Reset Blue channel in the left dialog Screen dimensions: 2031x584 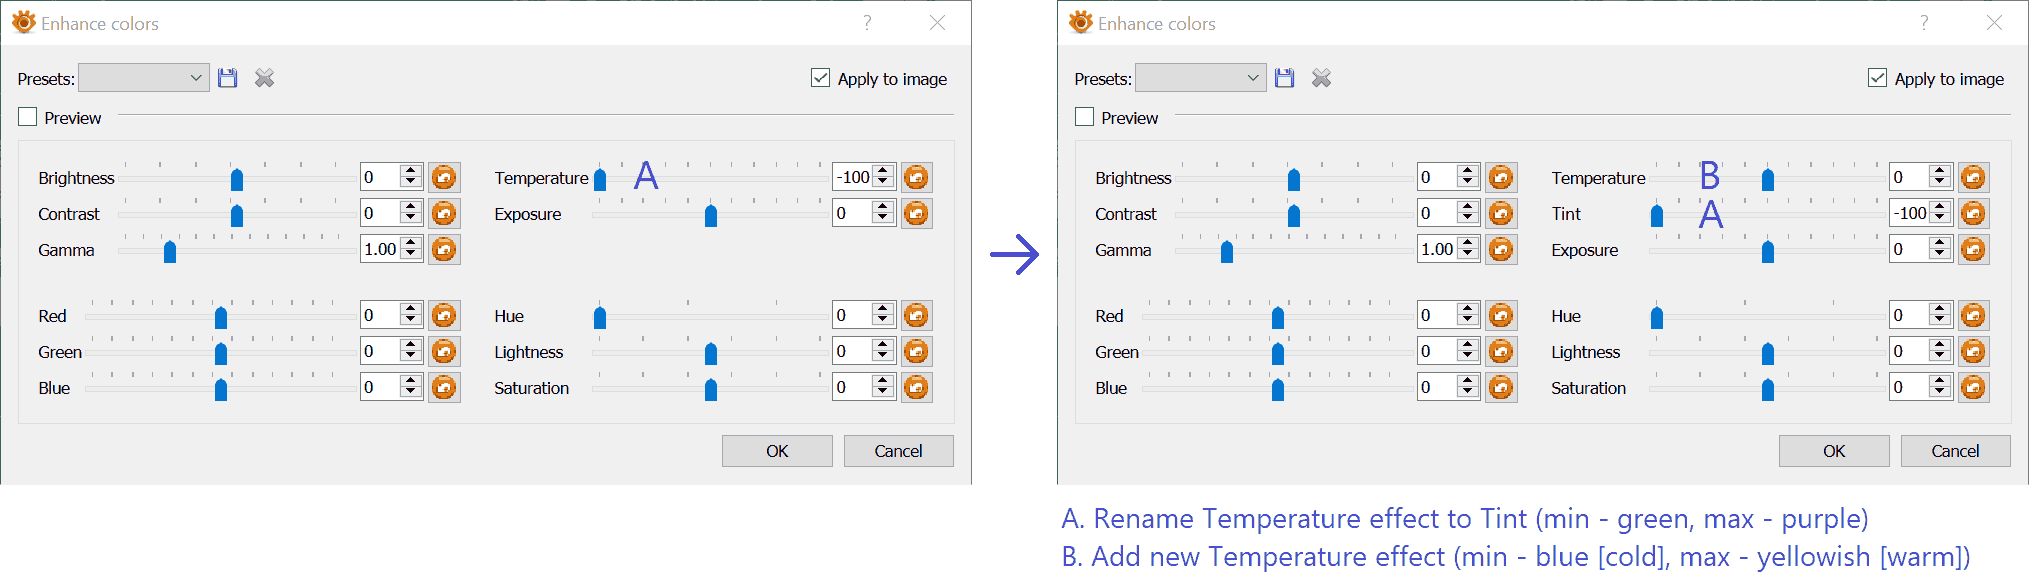click(x=444, y=387)
